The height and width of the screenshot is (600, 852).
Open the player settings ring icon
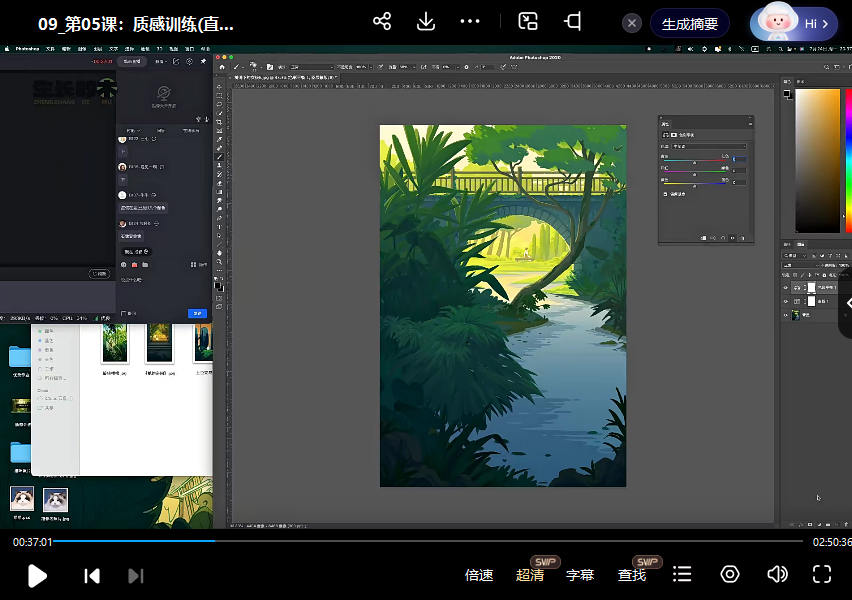click(x=730, y=574)
